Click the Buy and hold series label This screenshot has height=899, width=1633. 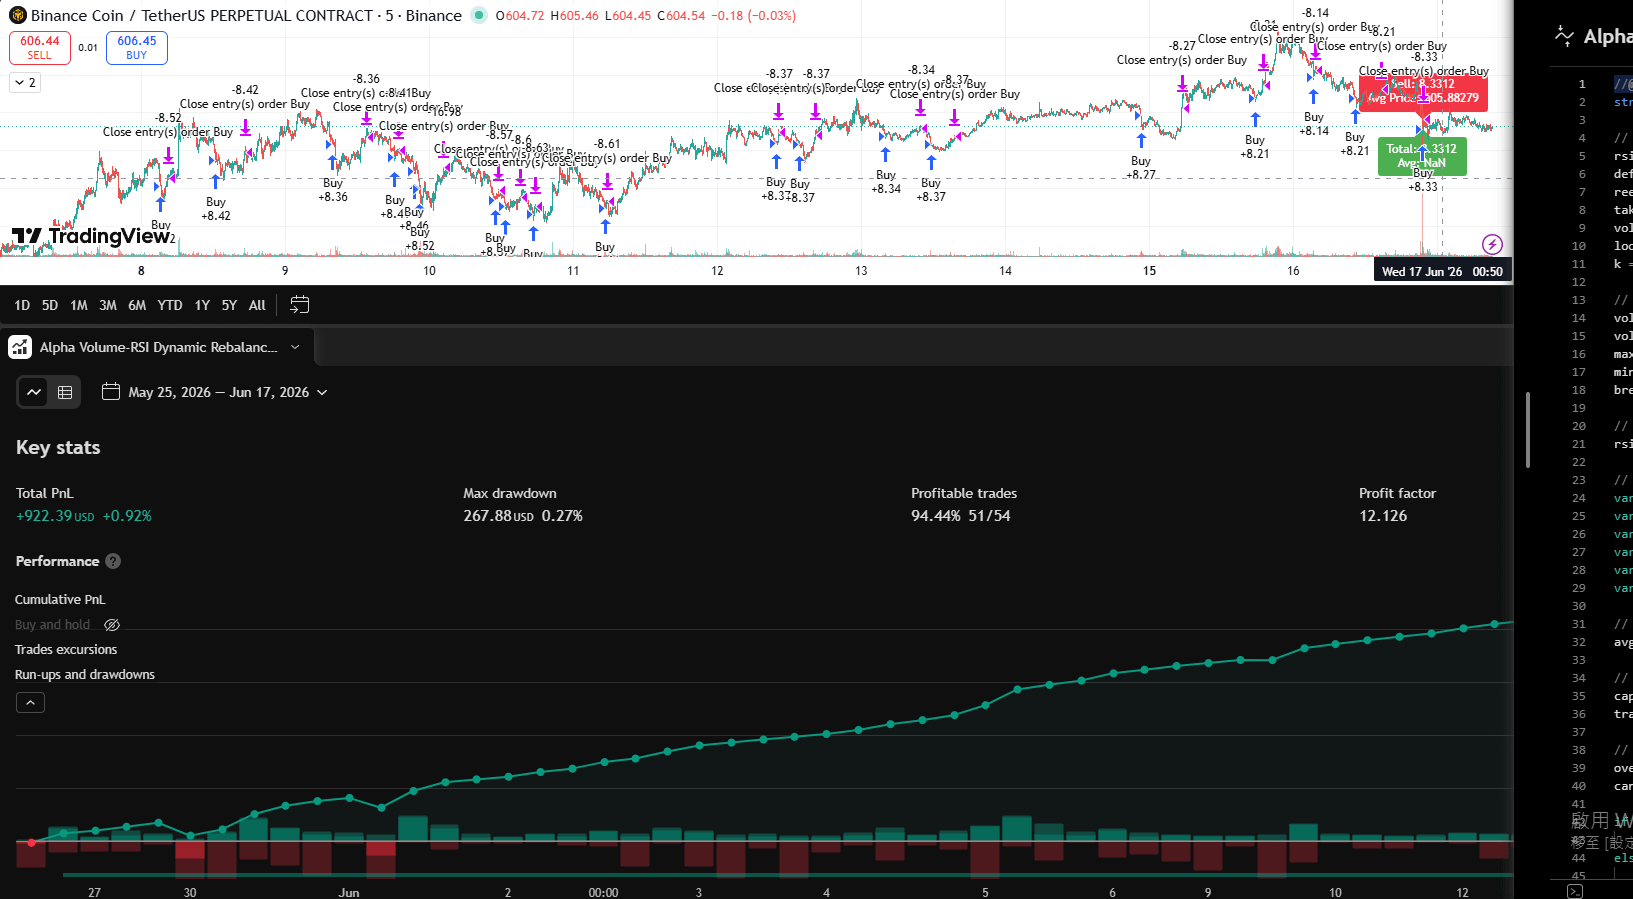(x=52, y=625)
